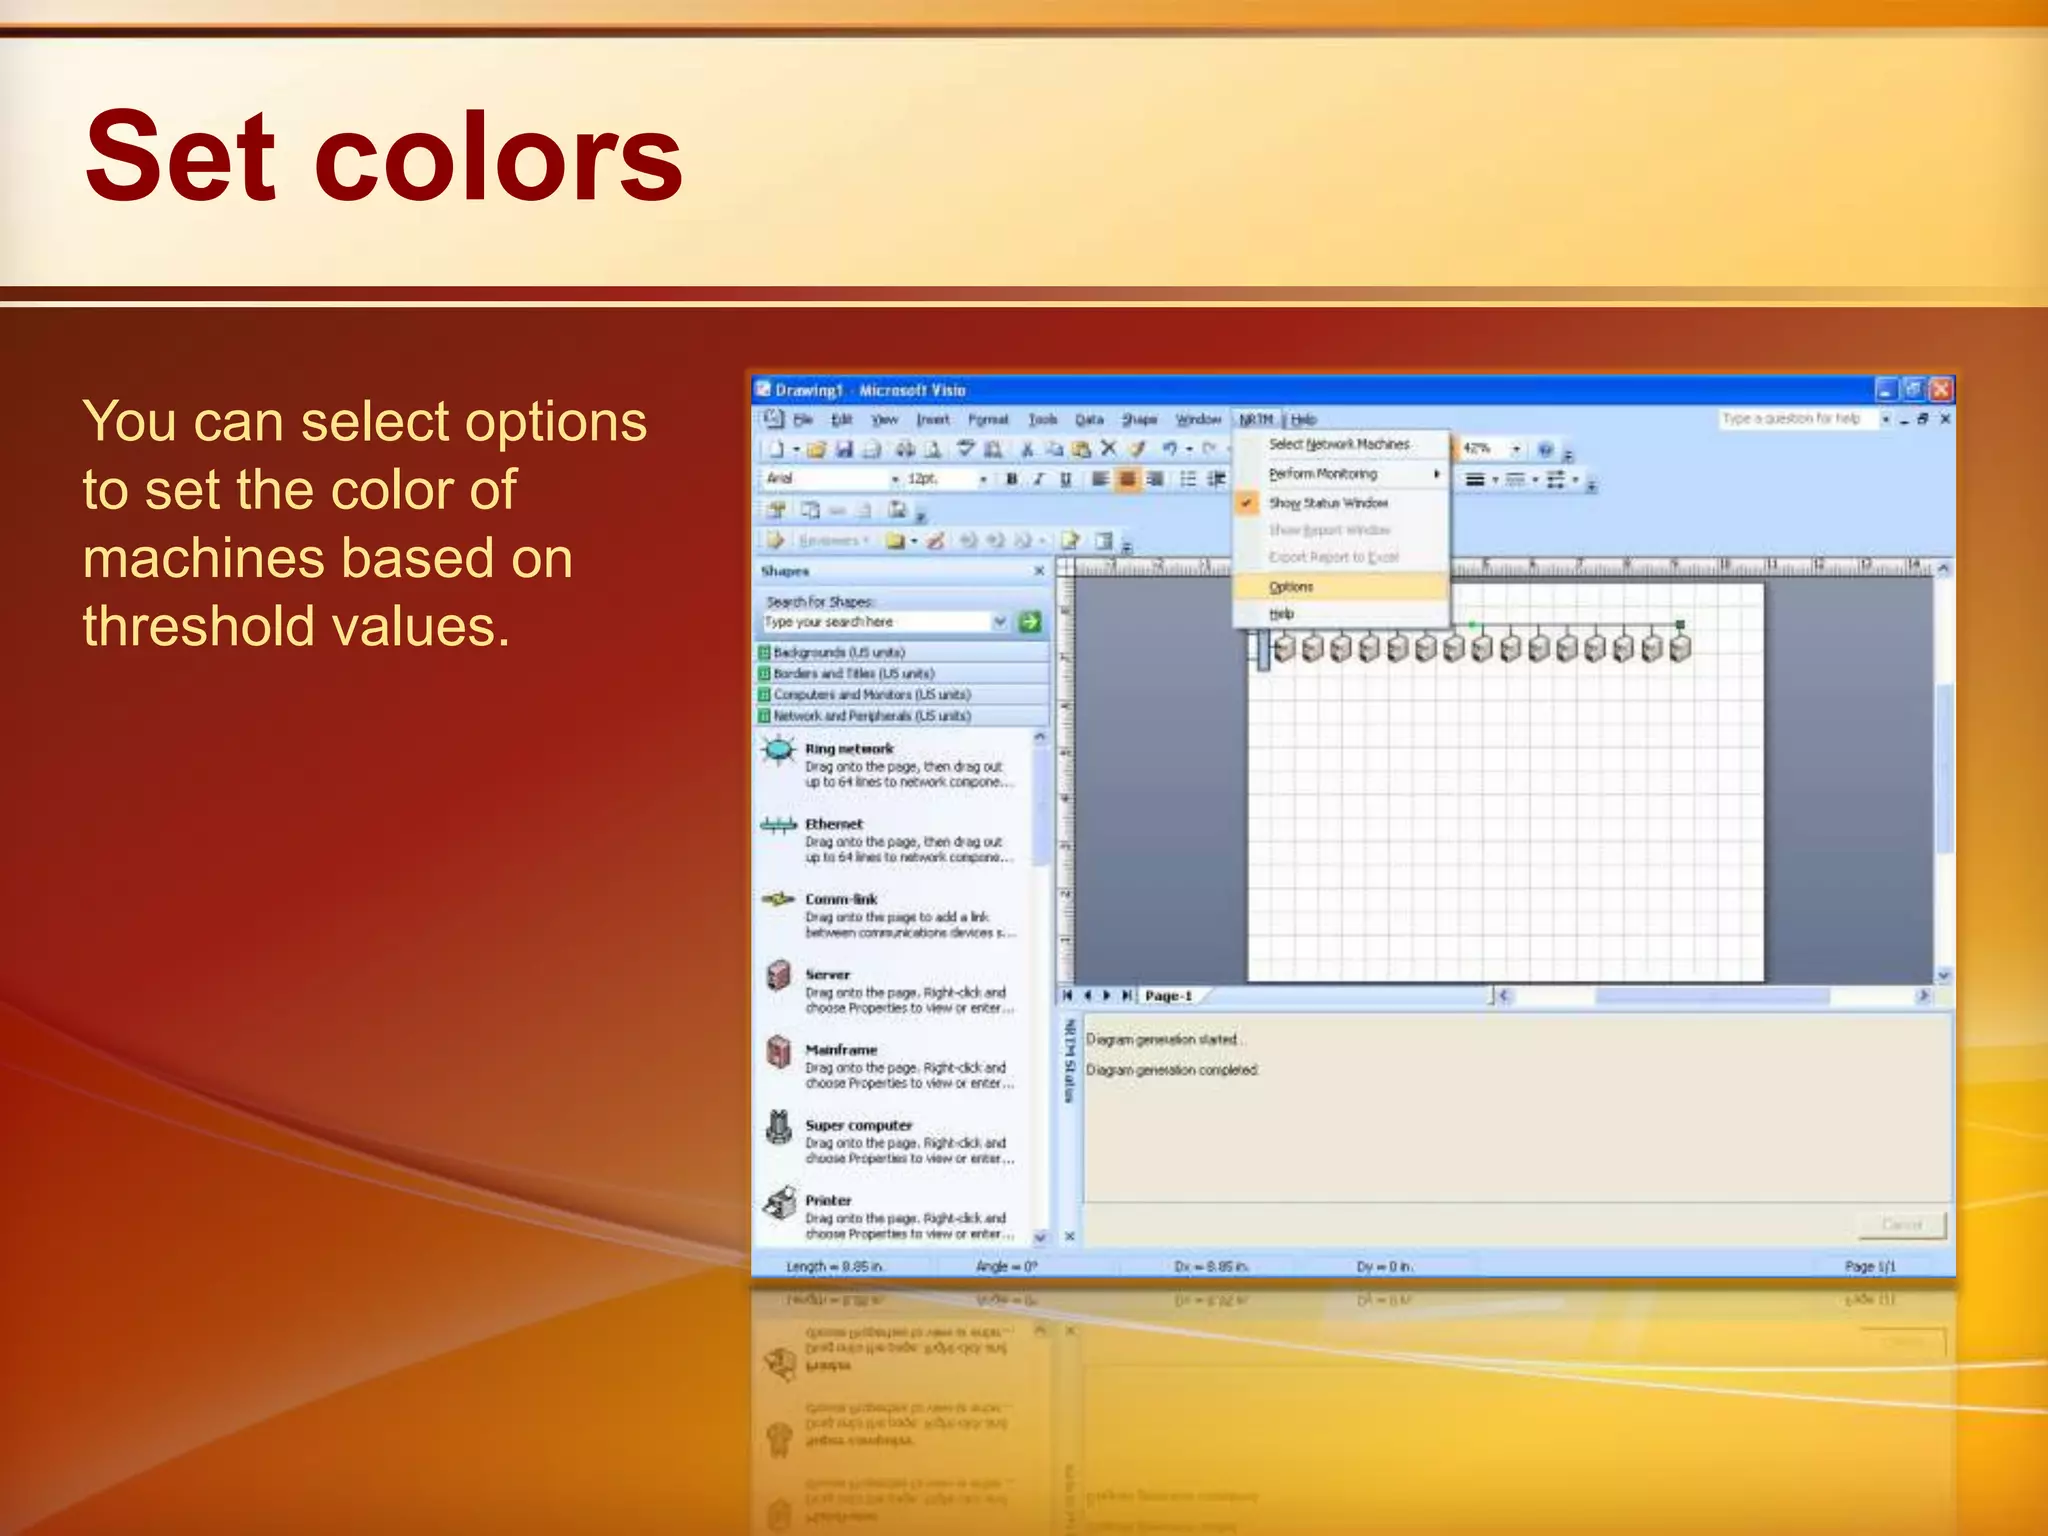Click the Underline formatting icon
Image resolution: width=2048 pixels, height=1536 pixels.
(1066, 479)
